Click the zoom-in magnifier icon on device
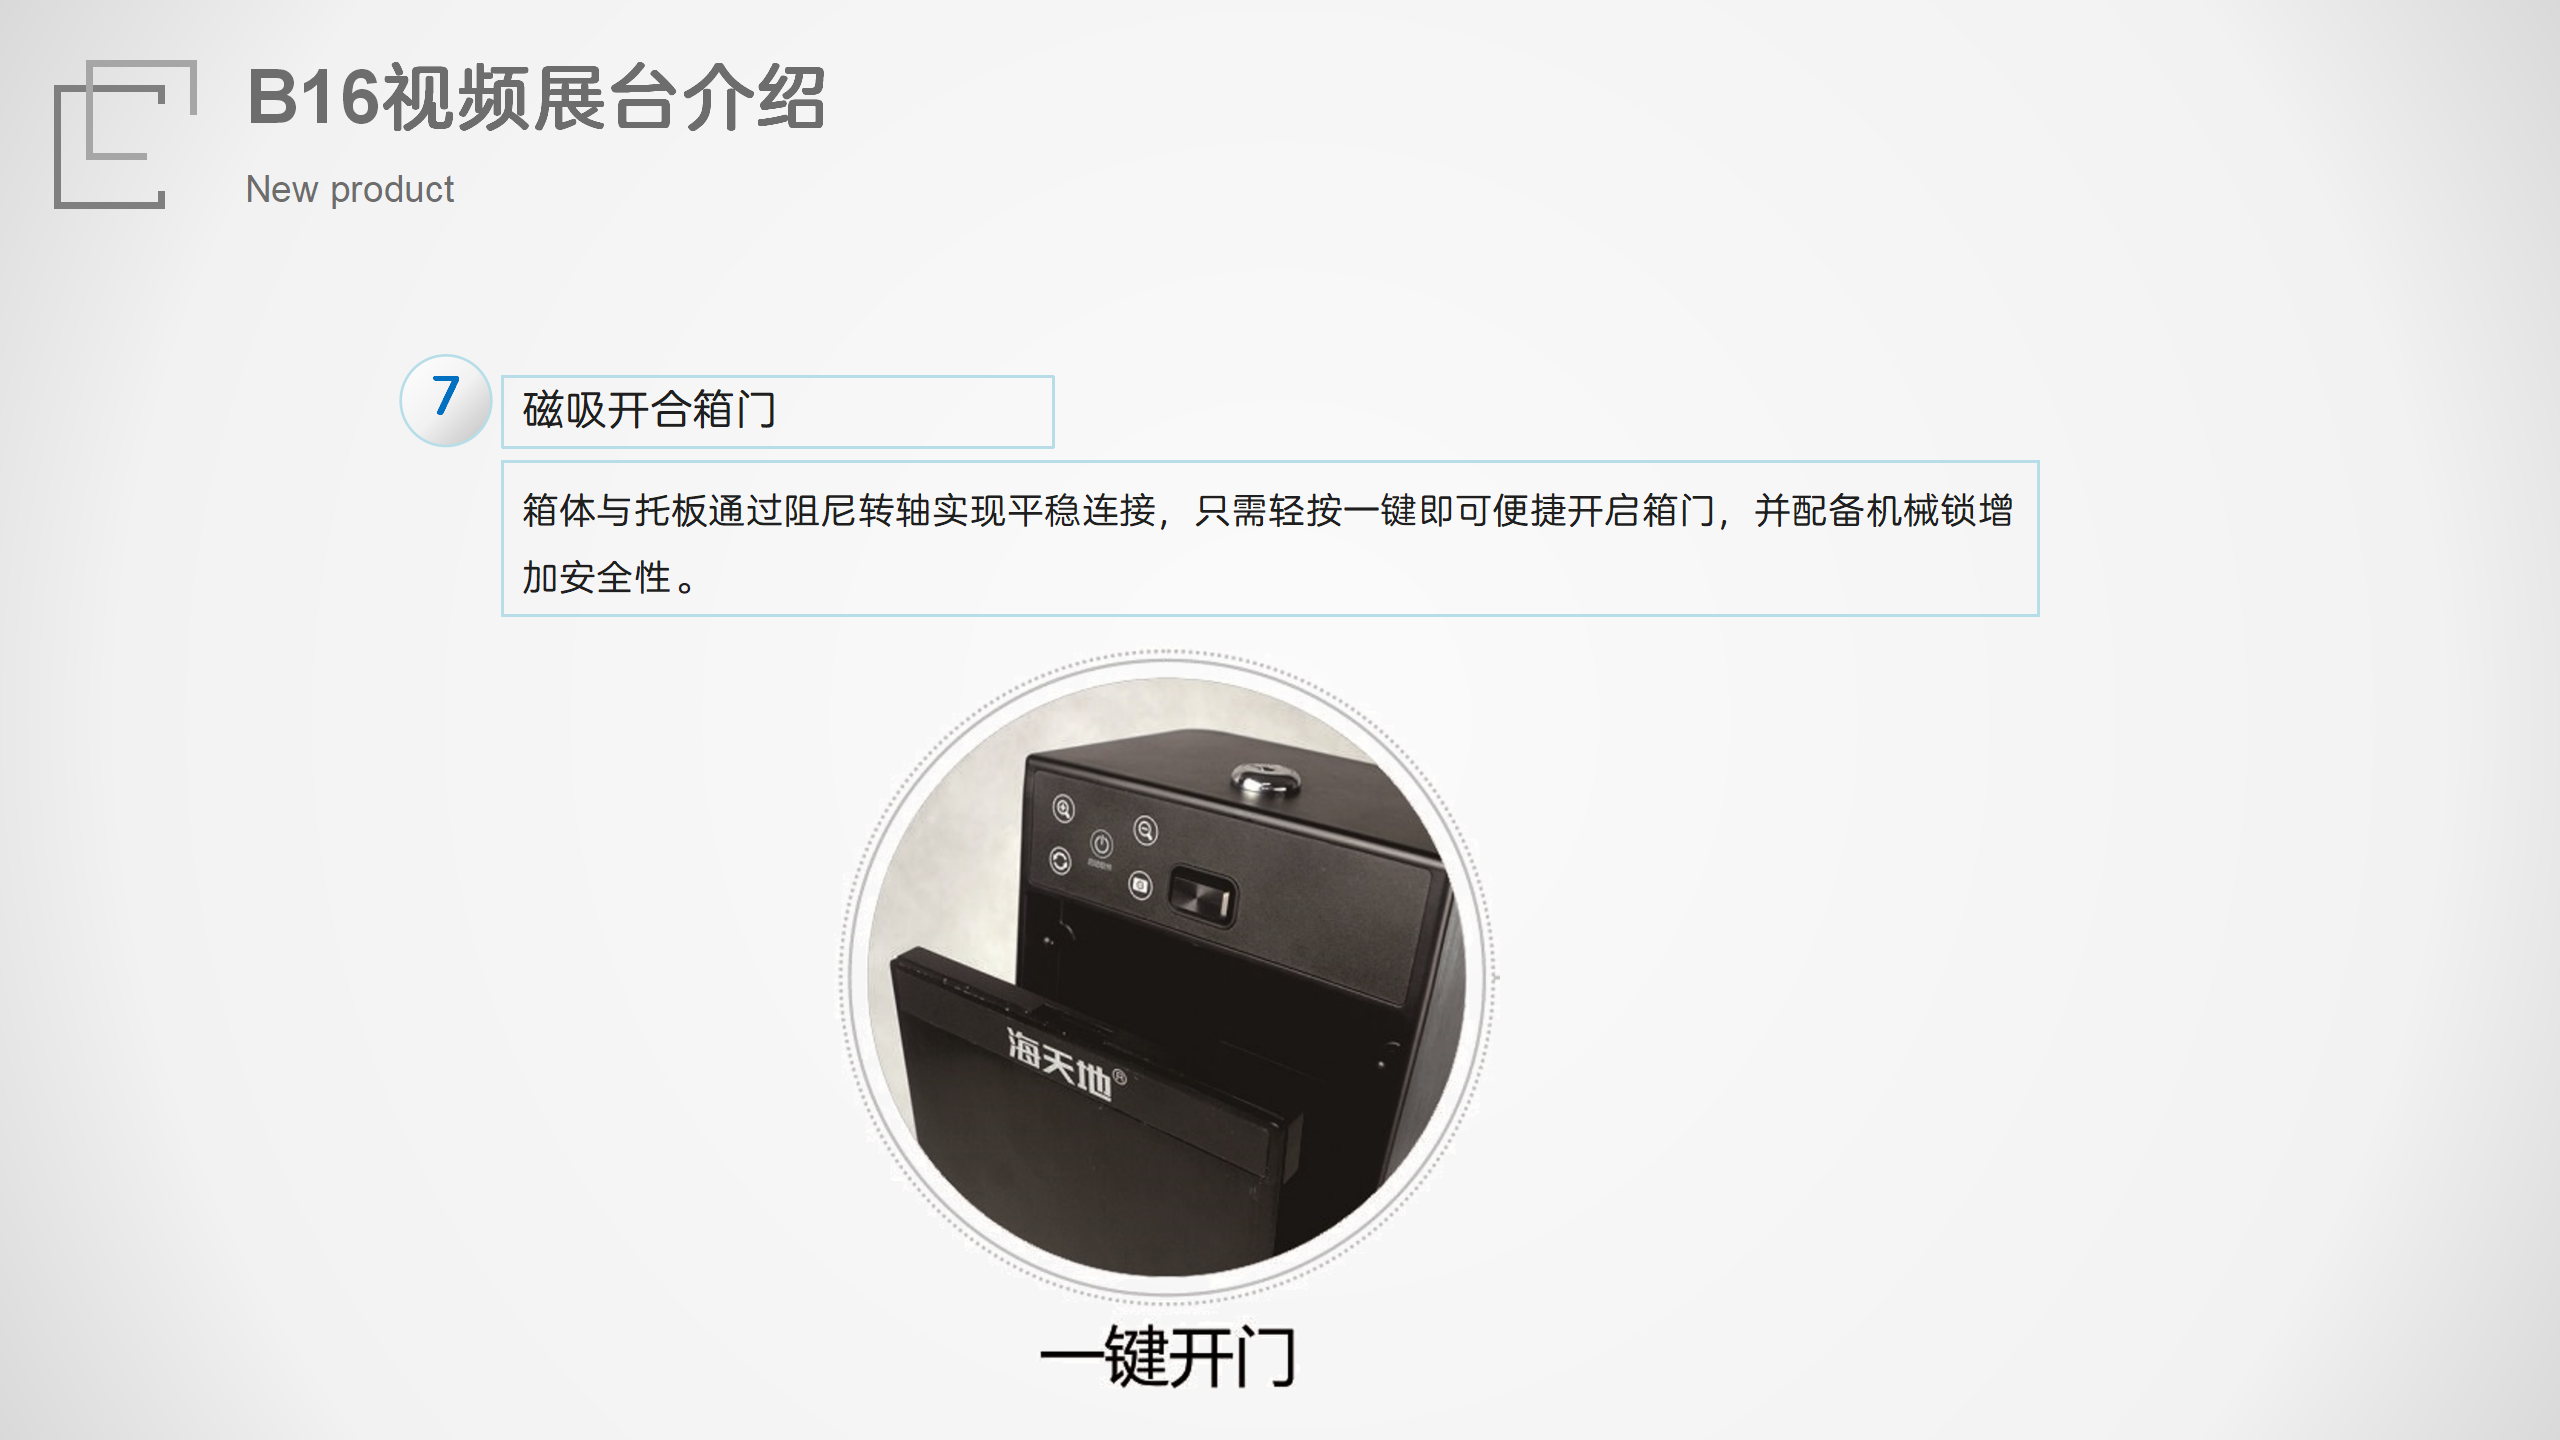 [1063, 808]
